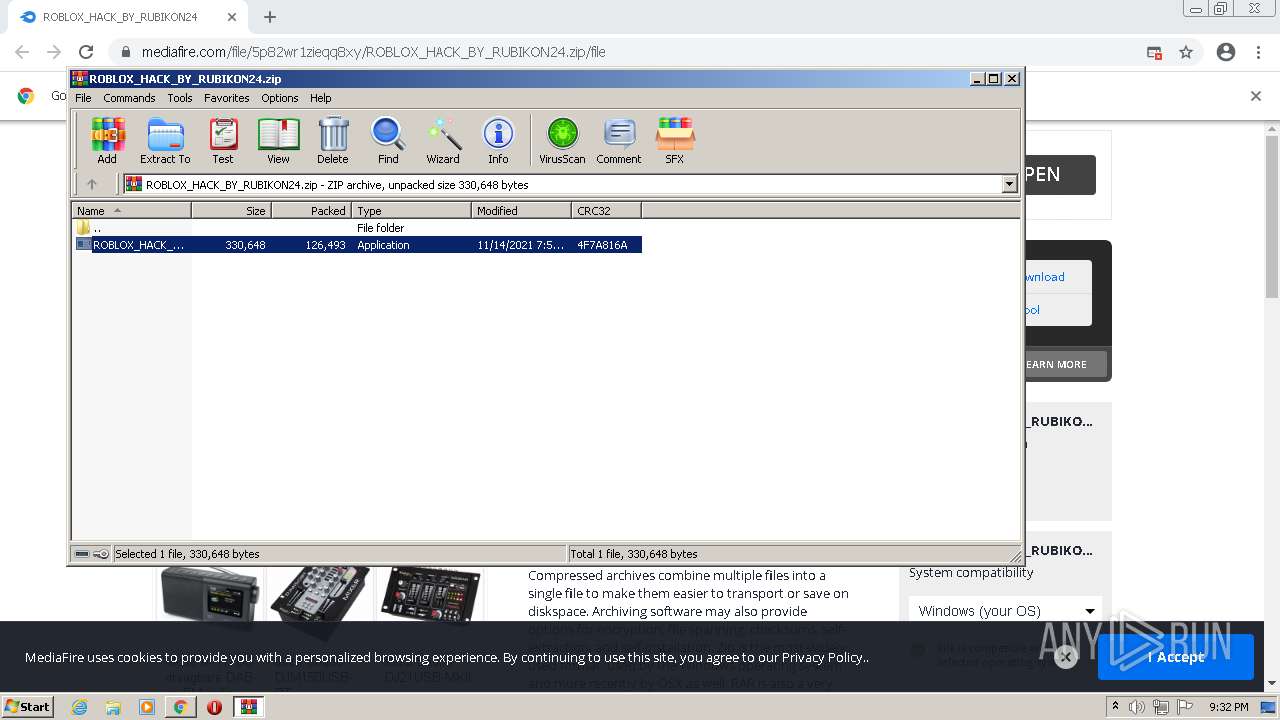Sort file list by Size column
Image resolution: width=1280 pixels, height=720 pixels.
click(x=231, y=210)
